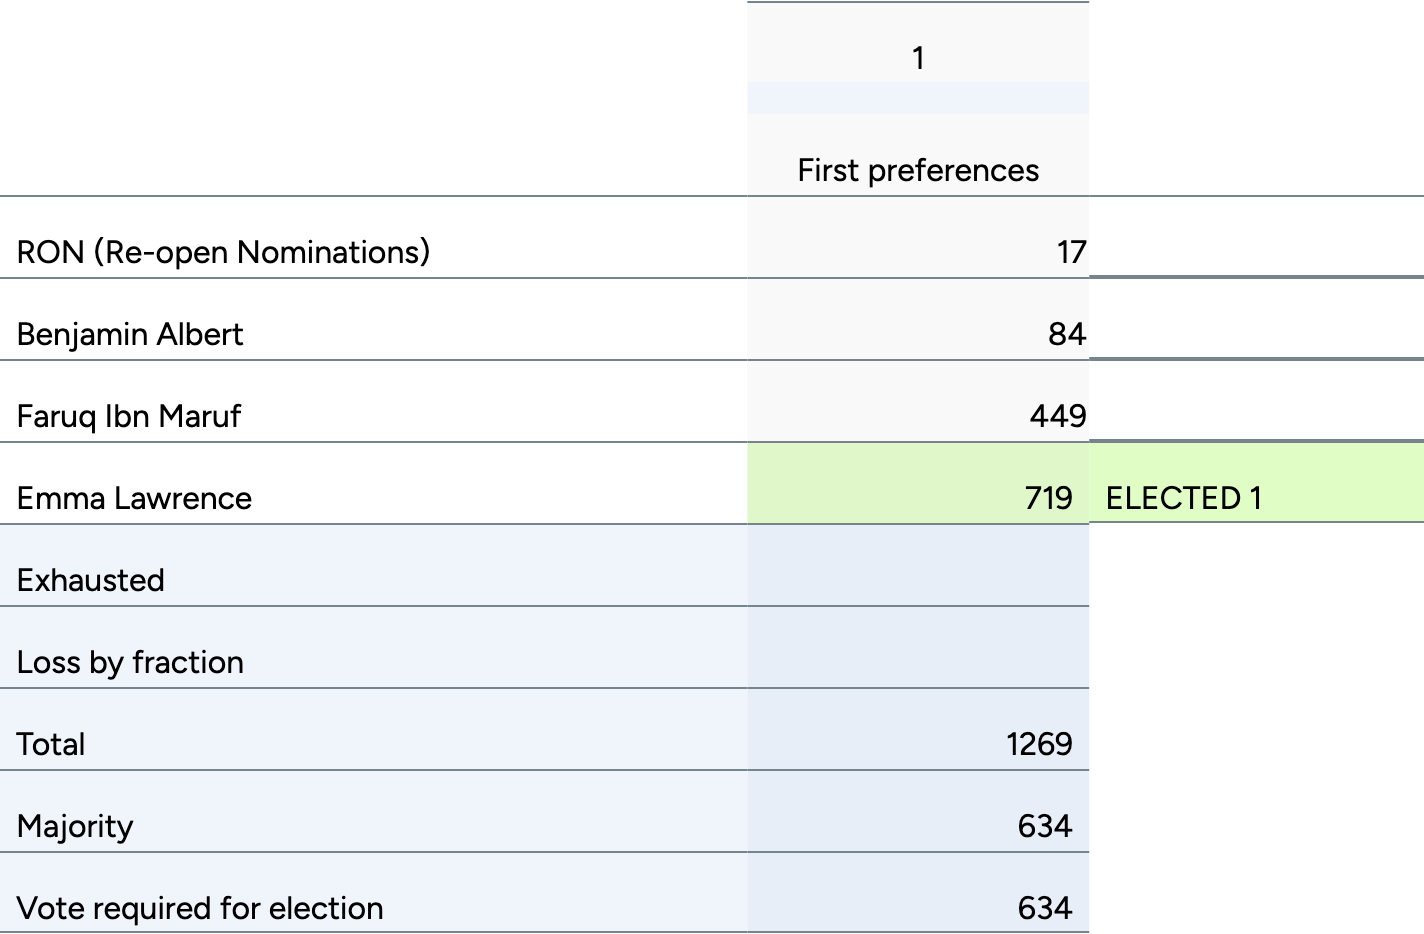Select the empty Loss by fraction cell
The height and width of the screenshot is (934, 1424).
(x=918, y=649)
